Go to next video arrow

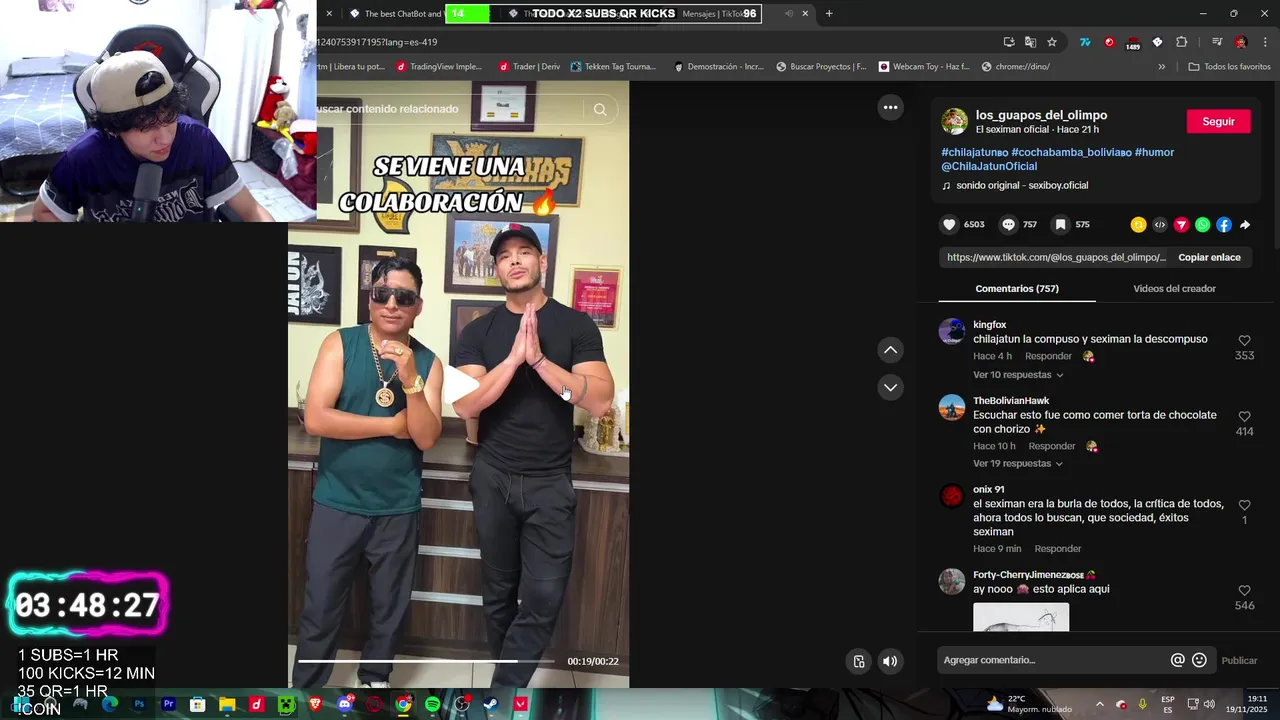coord(890,387)
